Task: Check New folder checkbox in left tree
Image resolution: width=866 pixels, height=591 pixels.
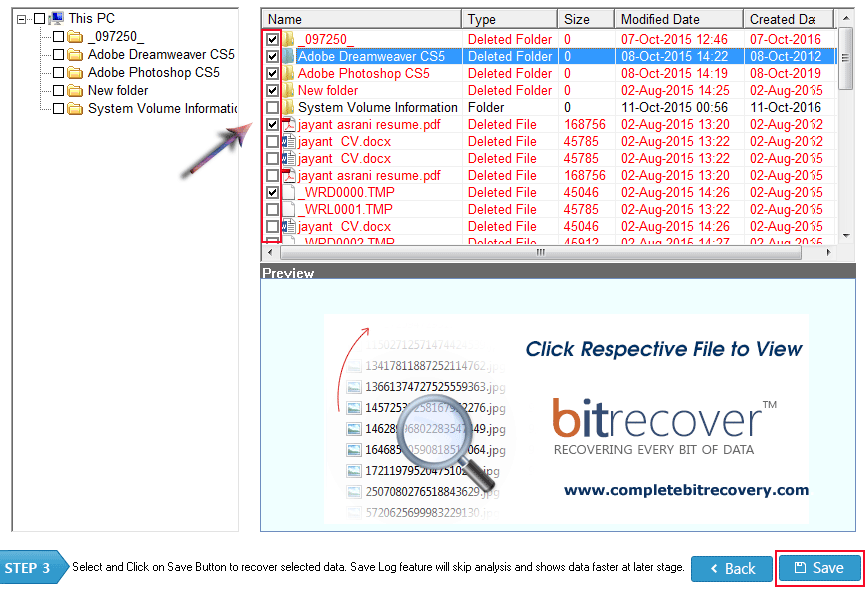Action: tap(58, 91)
